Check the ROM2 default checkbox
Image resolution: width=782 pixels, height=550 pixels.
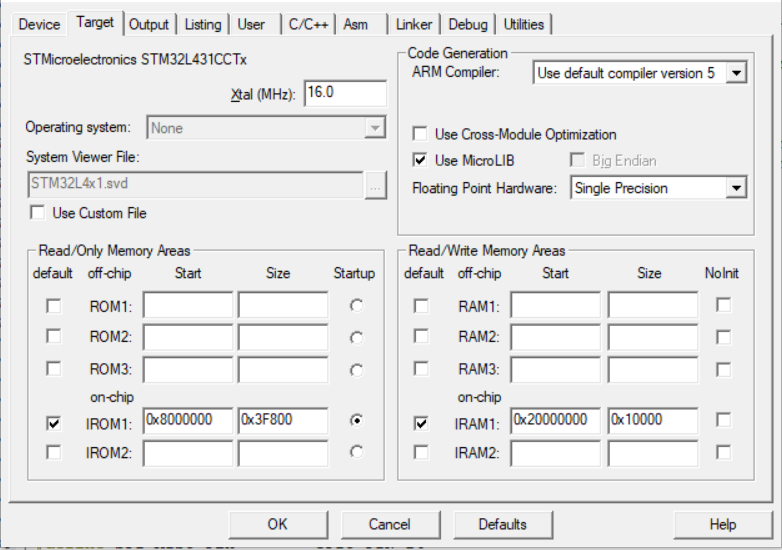(53, 337)
